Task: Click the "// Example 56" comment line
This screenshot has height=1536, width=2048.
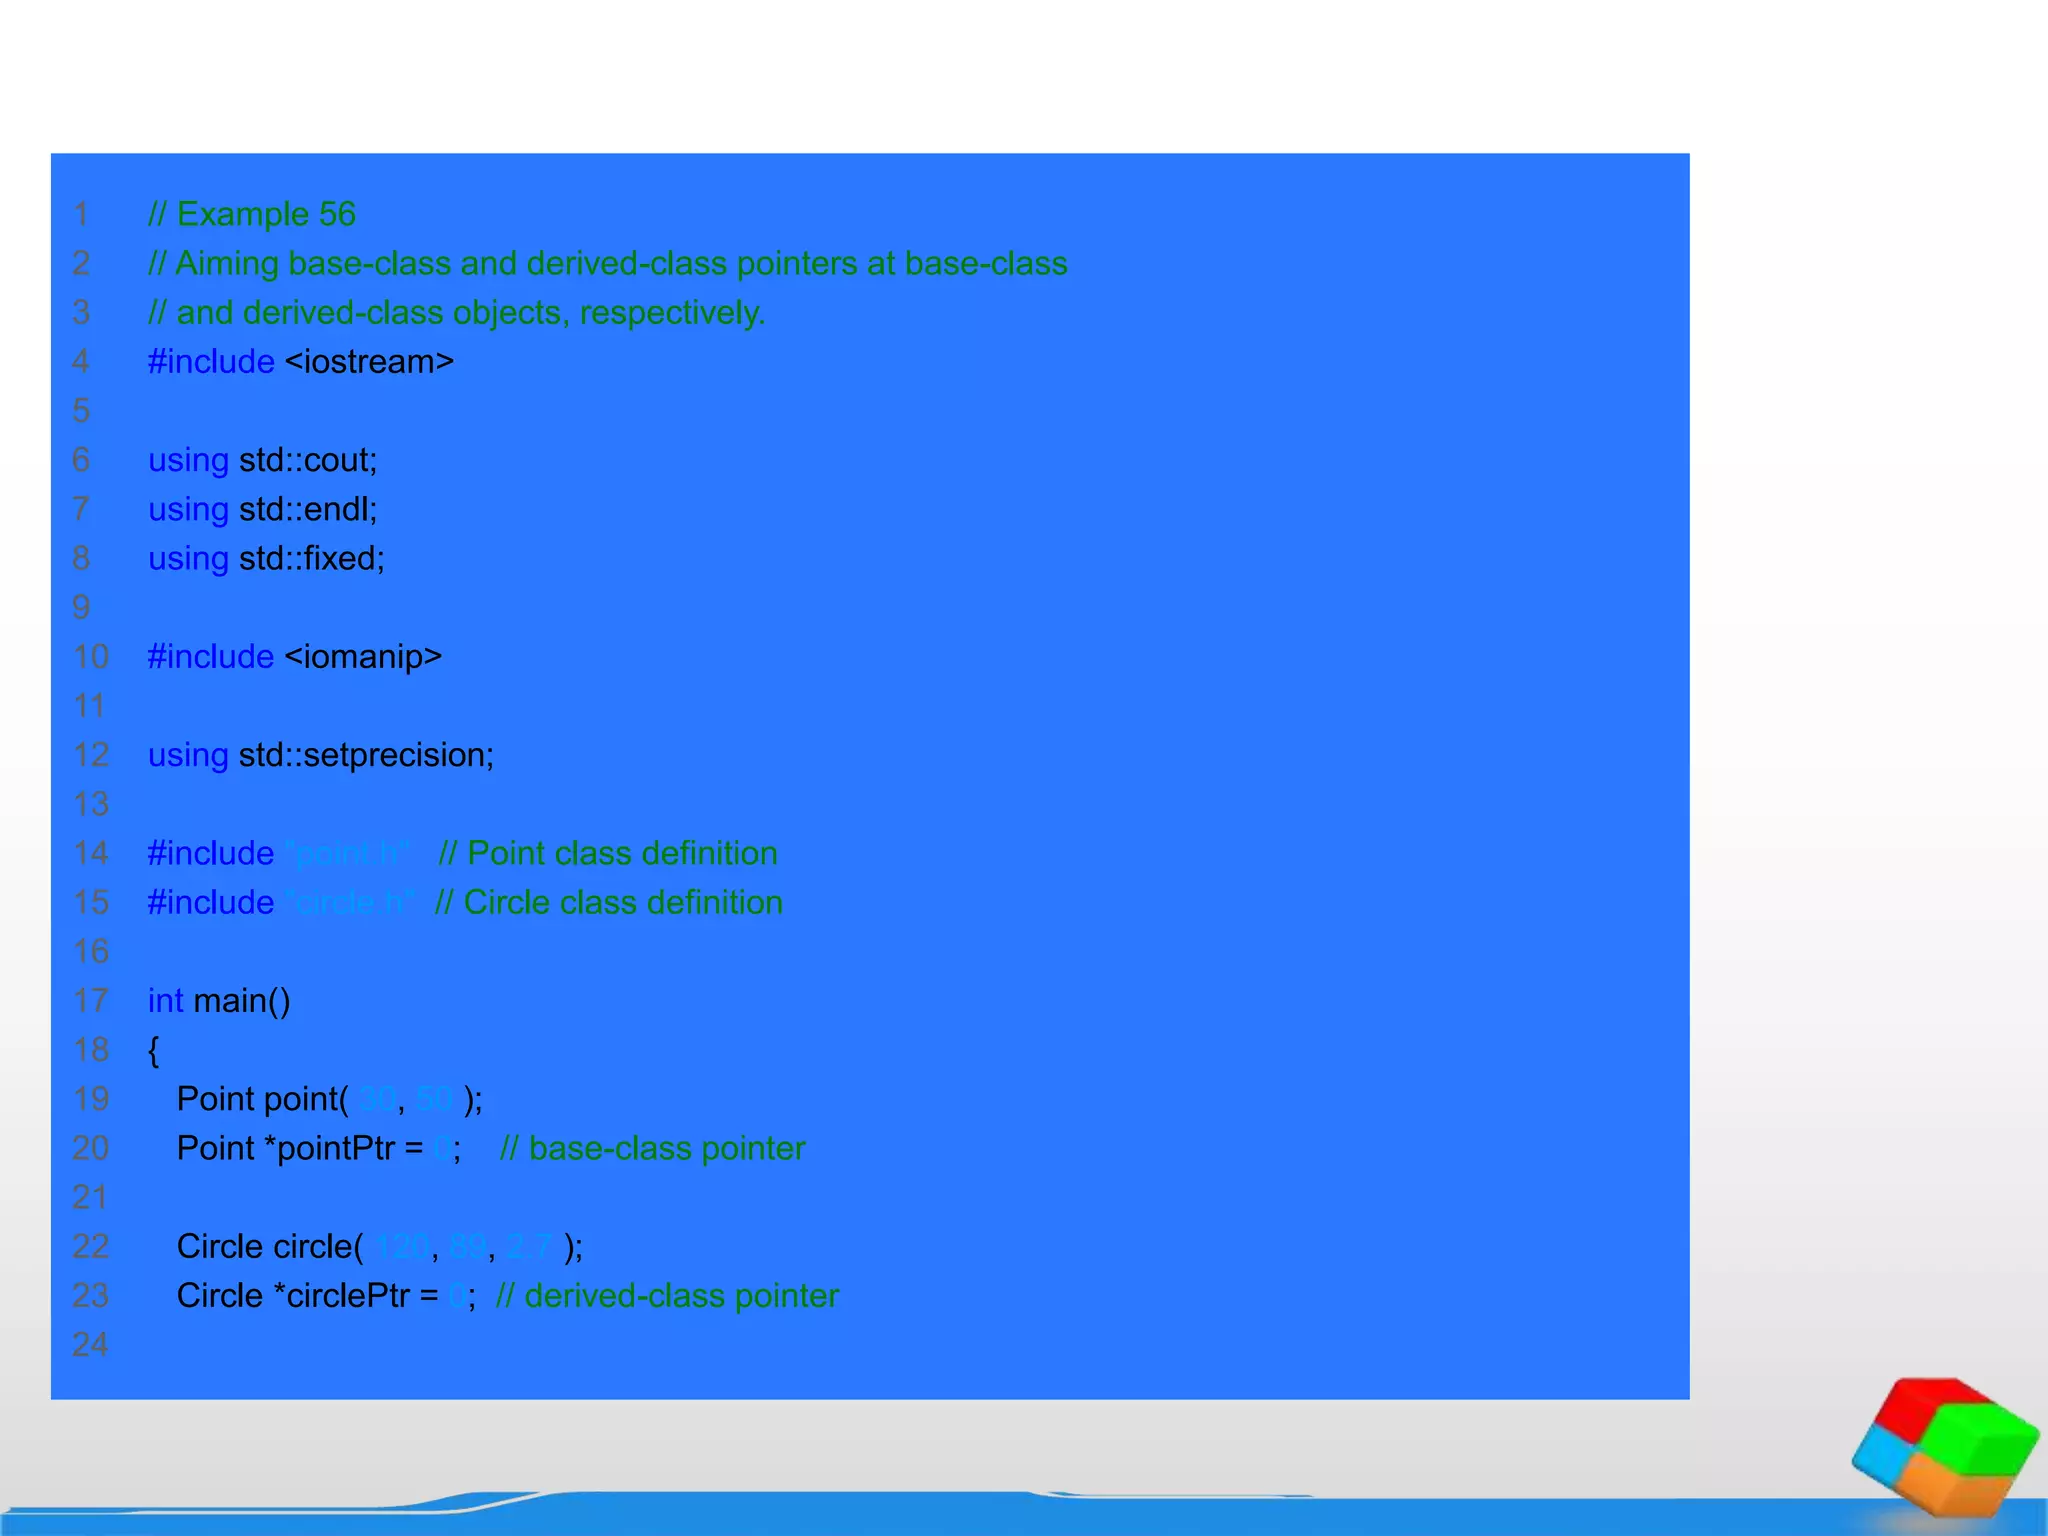Action: (252, 214)
